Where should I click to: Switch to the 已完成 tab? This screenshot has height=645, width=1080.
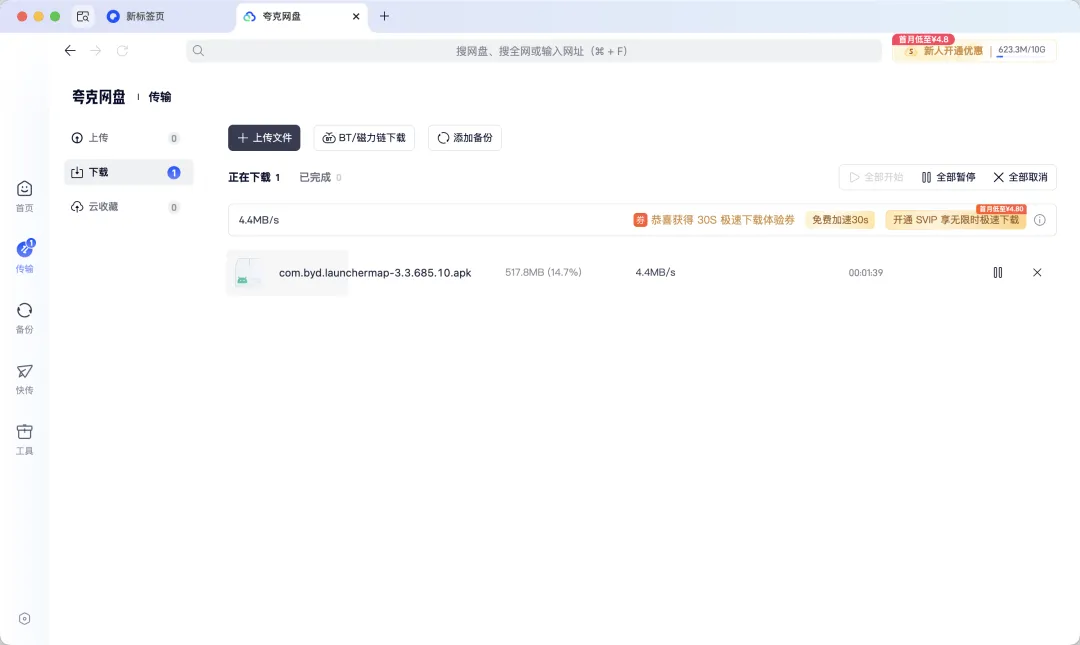click(320, 177)
